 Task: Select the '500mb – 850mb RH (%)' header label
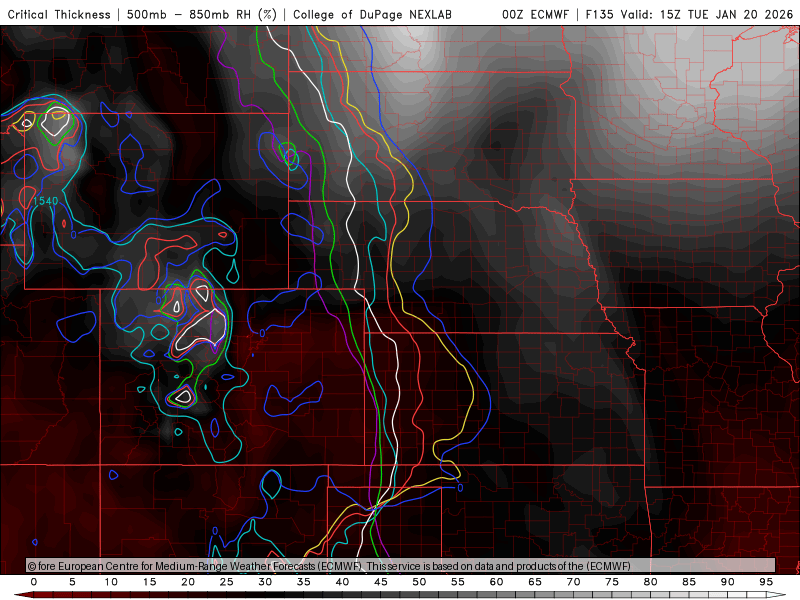point(202,14)
